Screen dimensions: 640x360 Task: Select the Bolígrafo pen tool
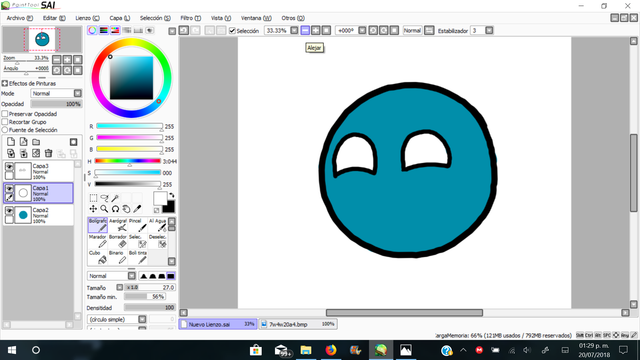(x=98, y=225)
